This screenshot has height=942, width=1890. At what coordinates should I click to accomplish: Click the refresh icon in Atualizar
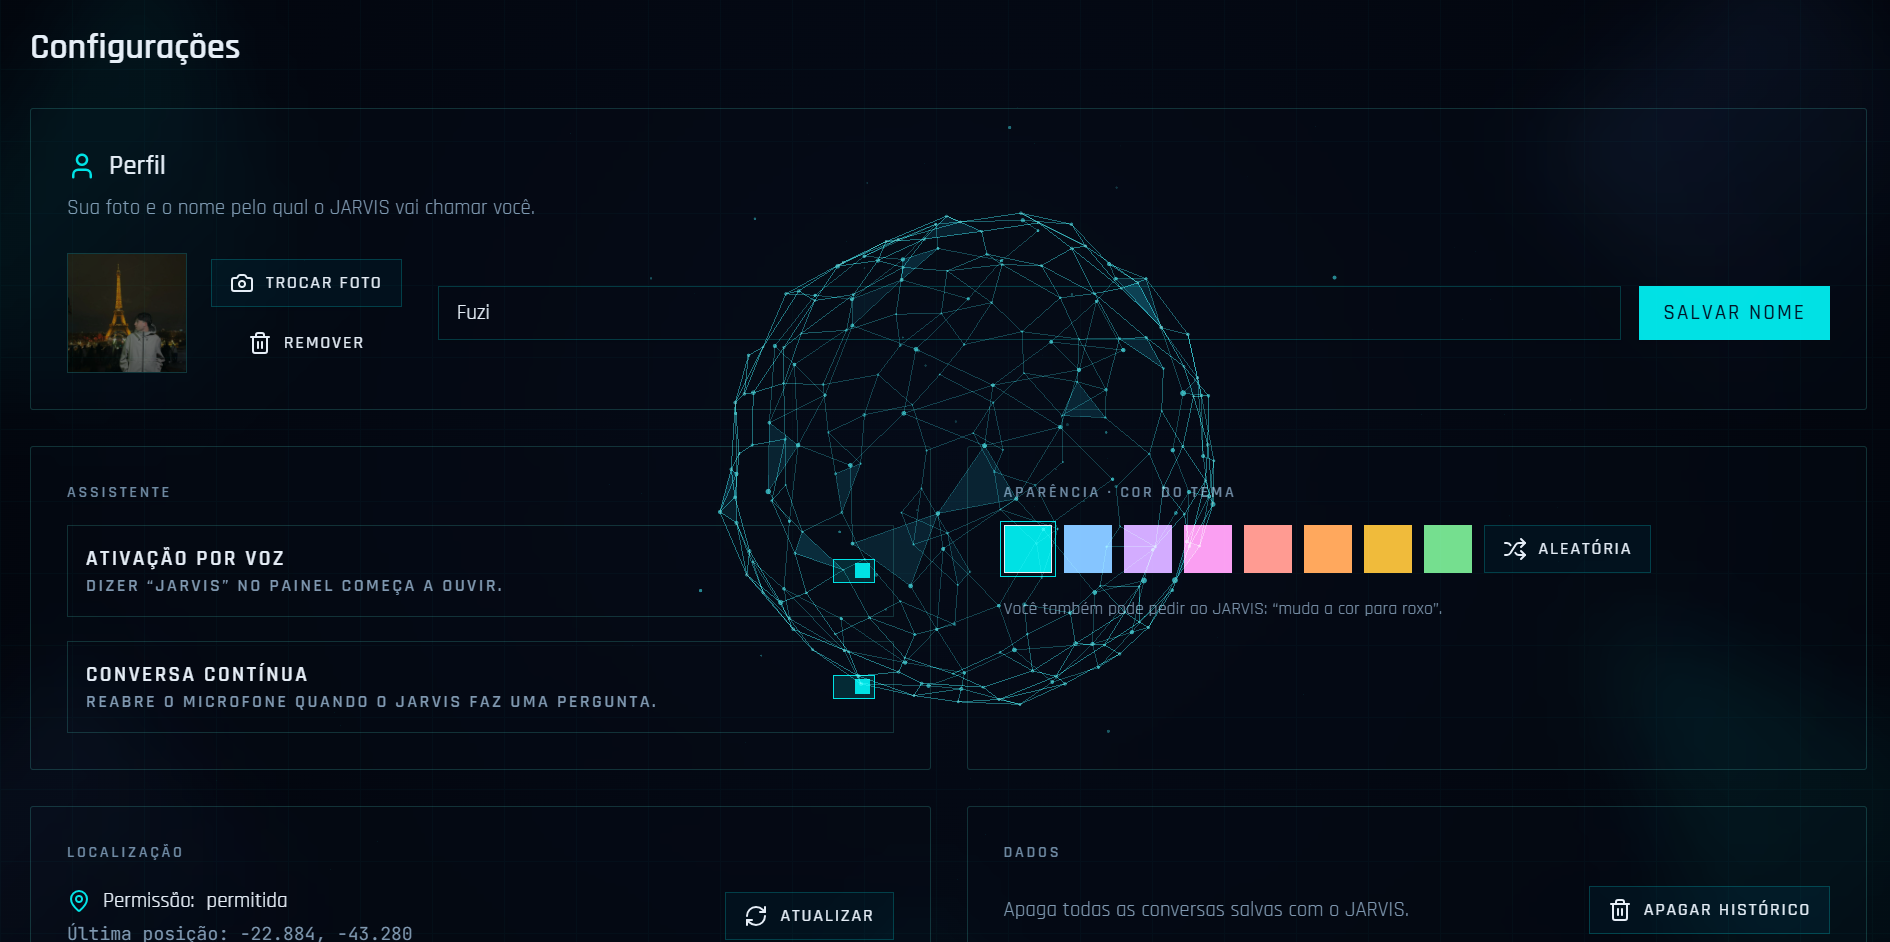coord(756,916)
